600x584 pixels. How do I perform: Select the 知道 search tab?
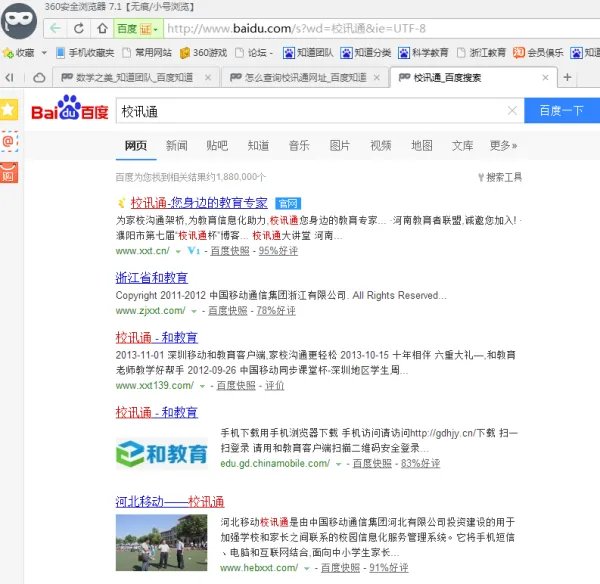(258, 145)
